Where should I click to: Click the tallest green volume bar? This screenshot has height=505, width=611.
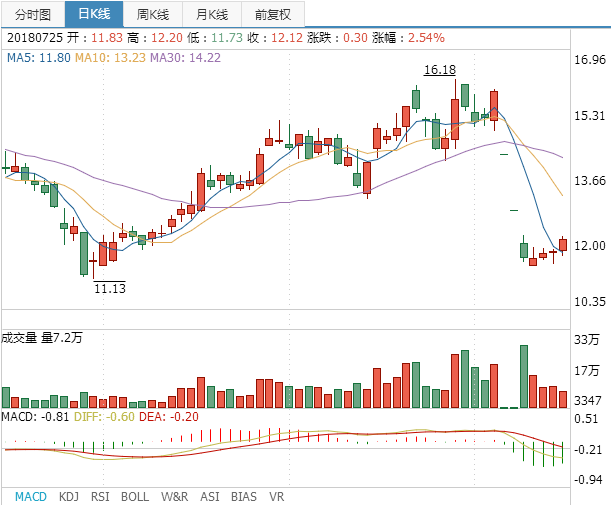(x=524, y=376)
